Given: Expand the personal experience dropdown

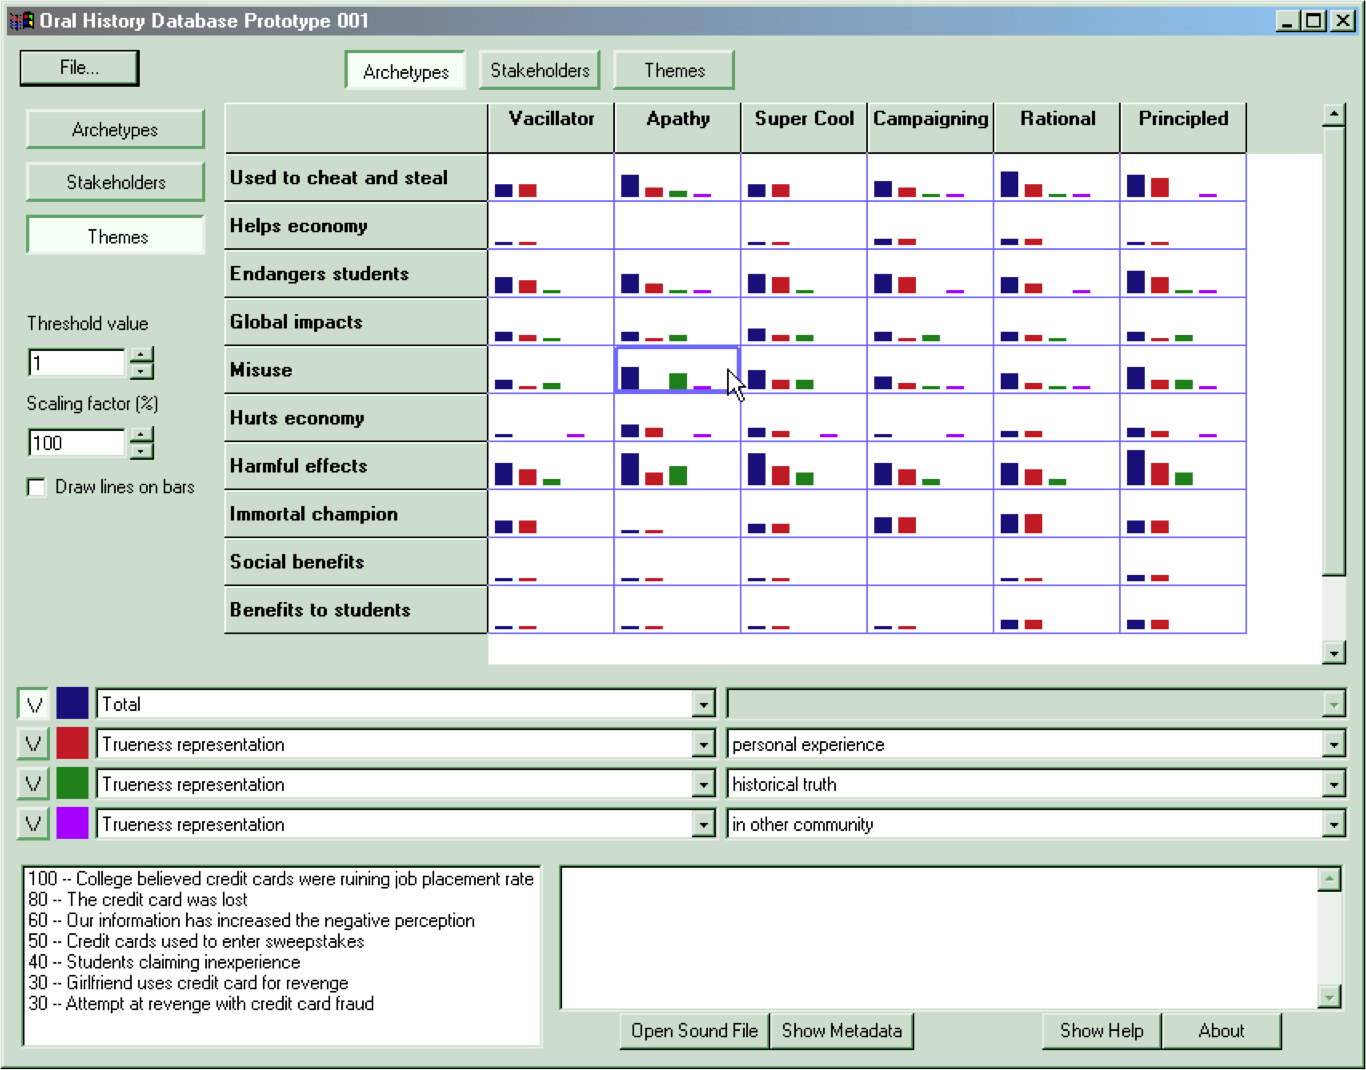Looking at the screenshot, I should pyautogui.click(x=1333, y=745).
